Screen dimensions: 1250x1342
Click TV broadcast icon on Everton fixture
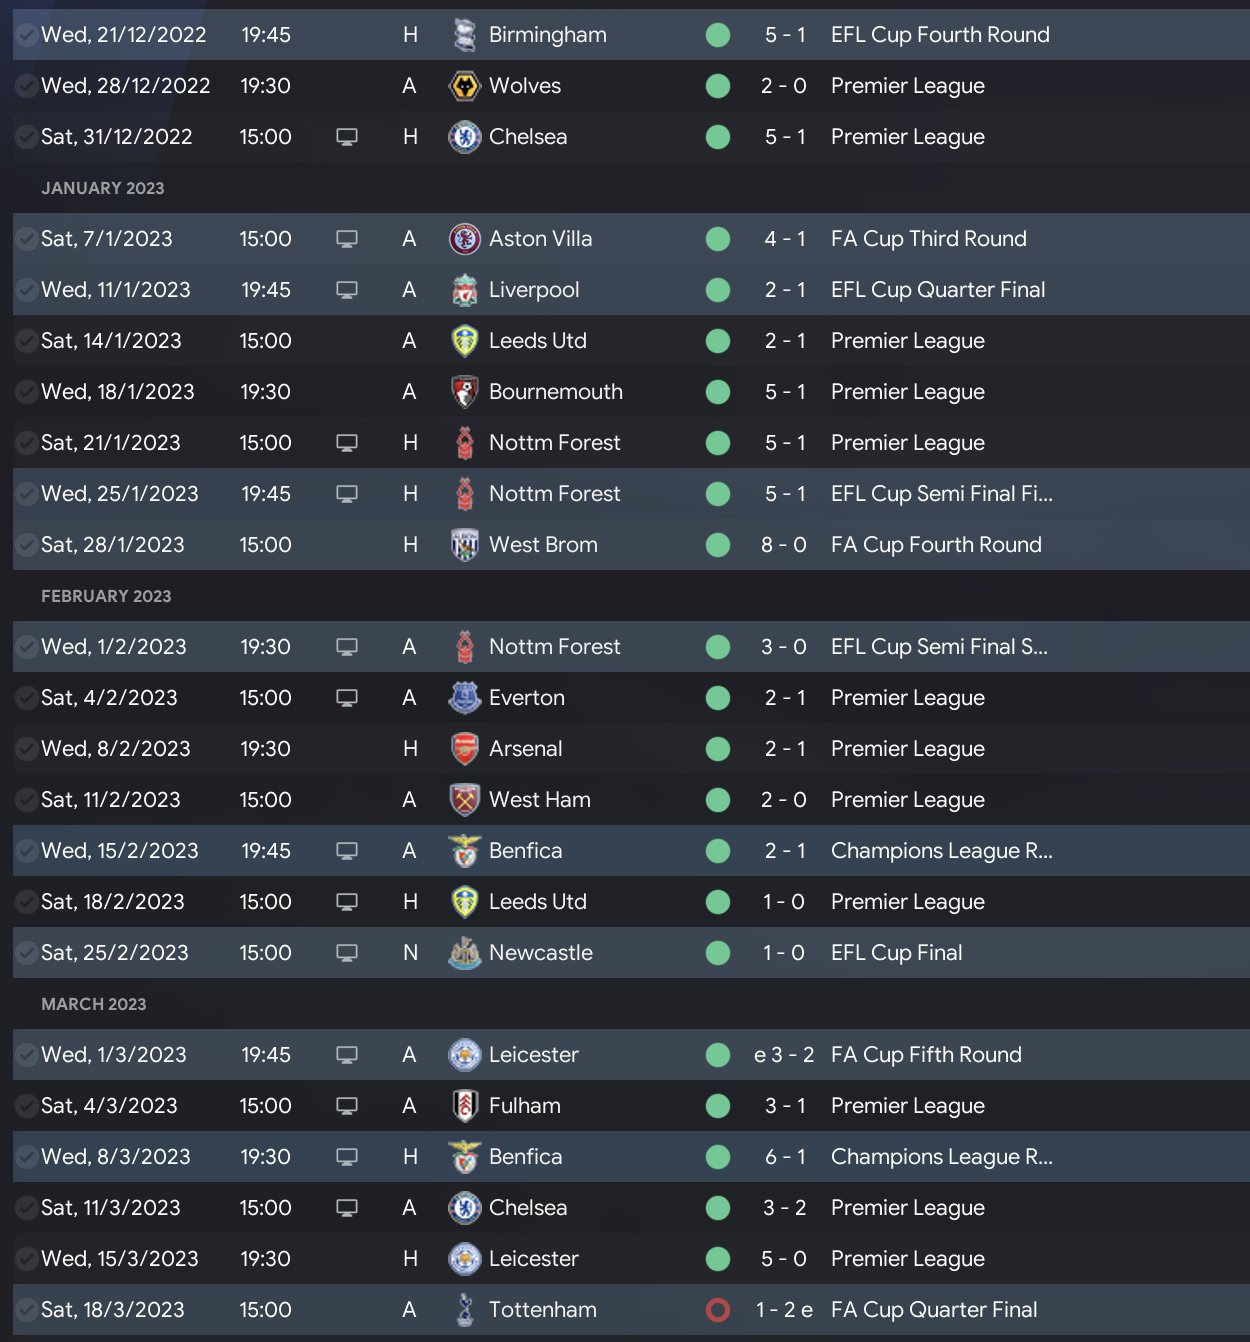(347, 698)
